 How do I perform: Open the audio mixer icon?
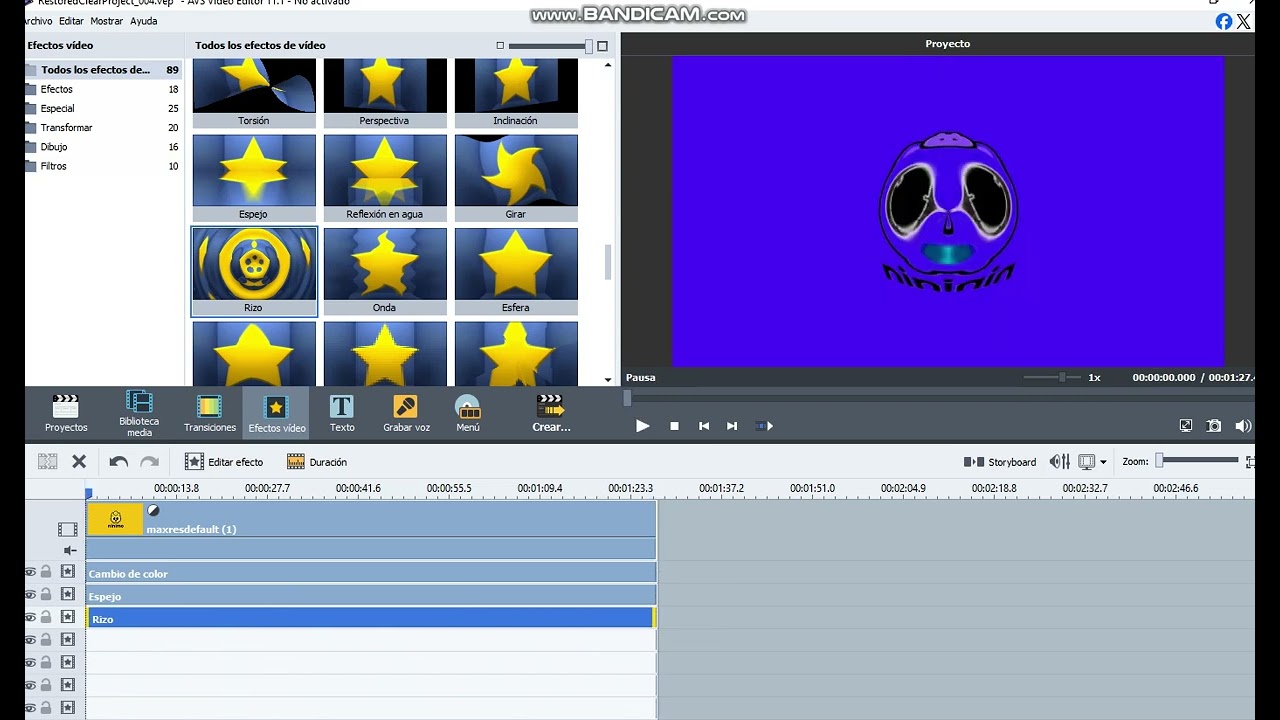click(1059, 461)
